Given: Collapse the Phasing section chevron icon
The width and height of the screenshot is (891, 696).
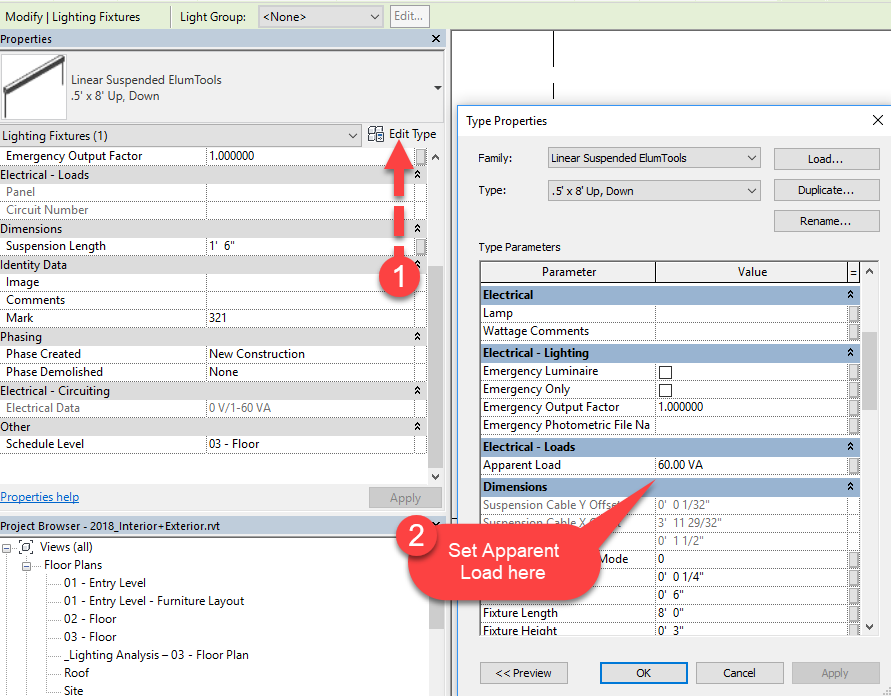Looking at the screenshot, I should pyautogui.click(x=417, y=336).
